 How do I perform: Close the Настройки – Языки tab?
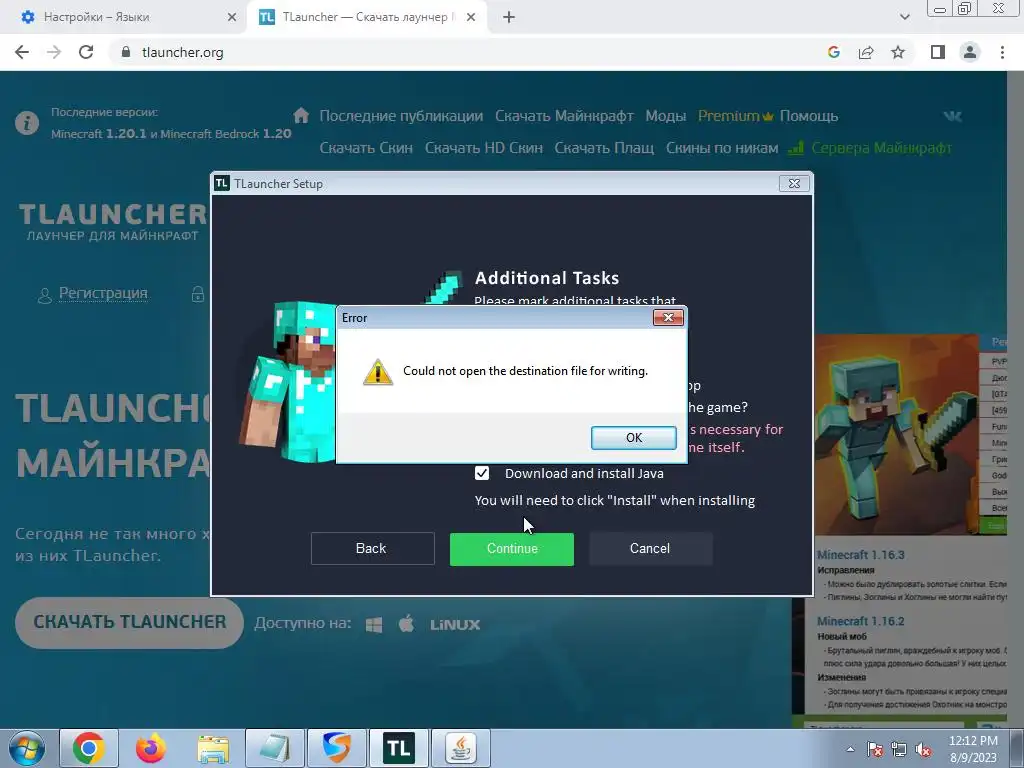232,18
